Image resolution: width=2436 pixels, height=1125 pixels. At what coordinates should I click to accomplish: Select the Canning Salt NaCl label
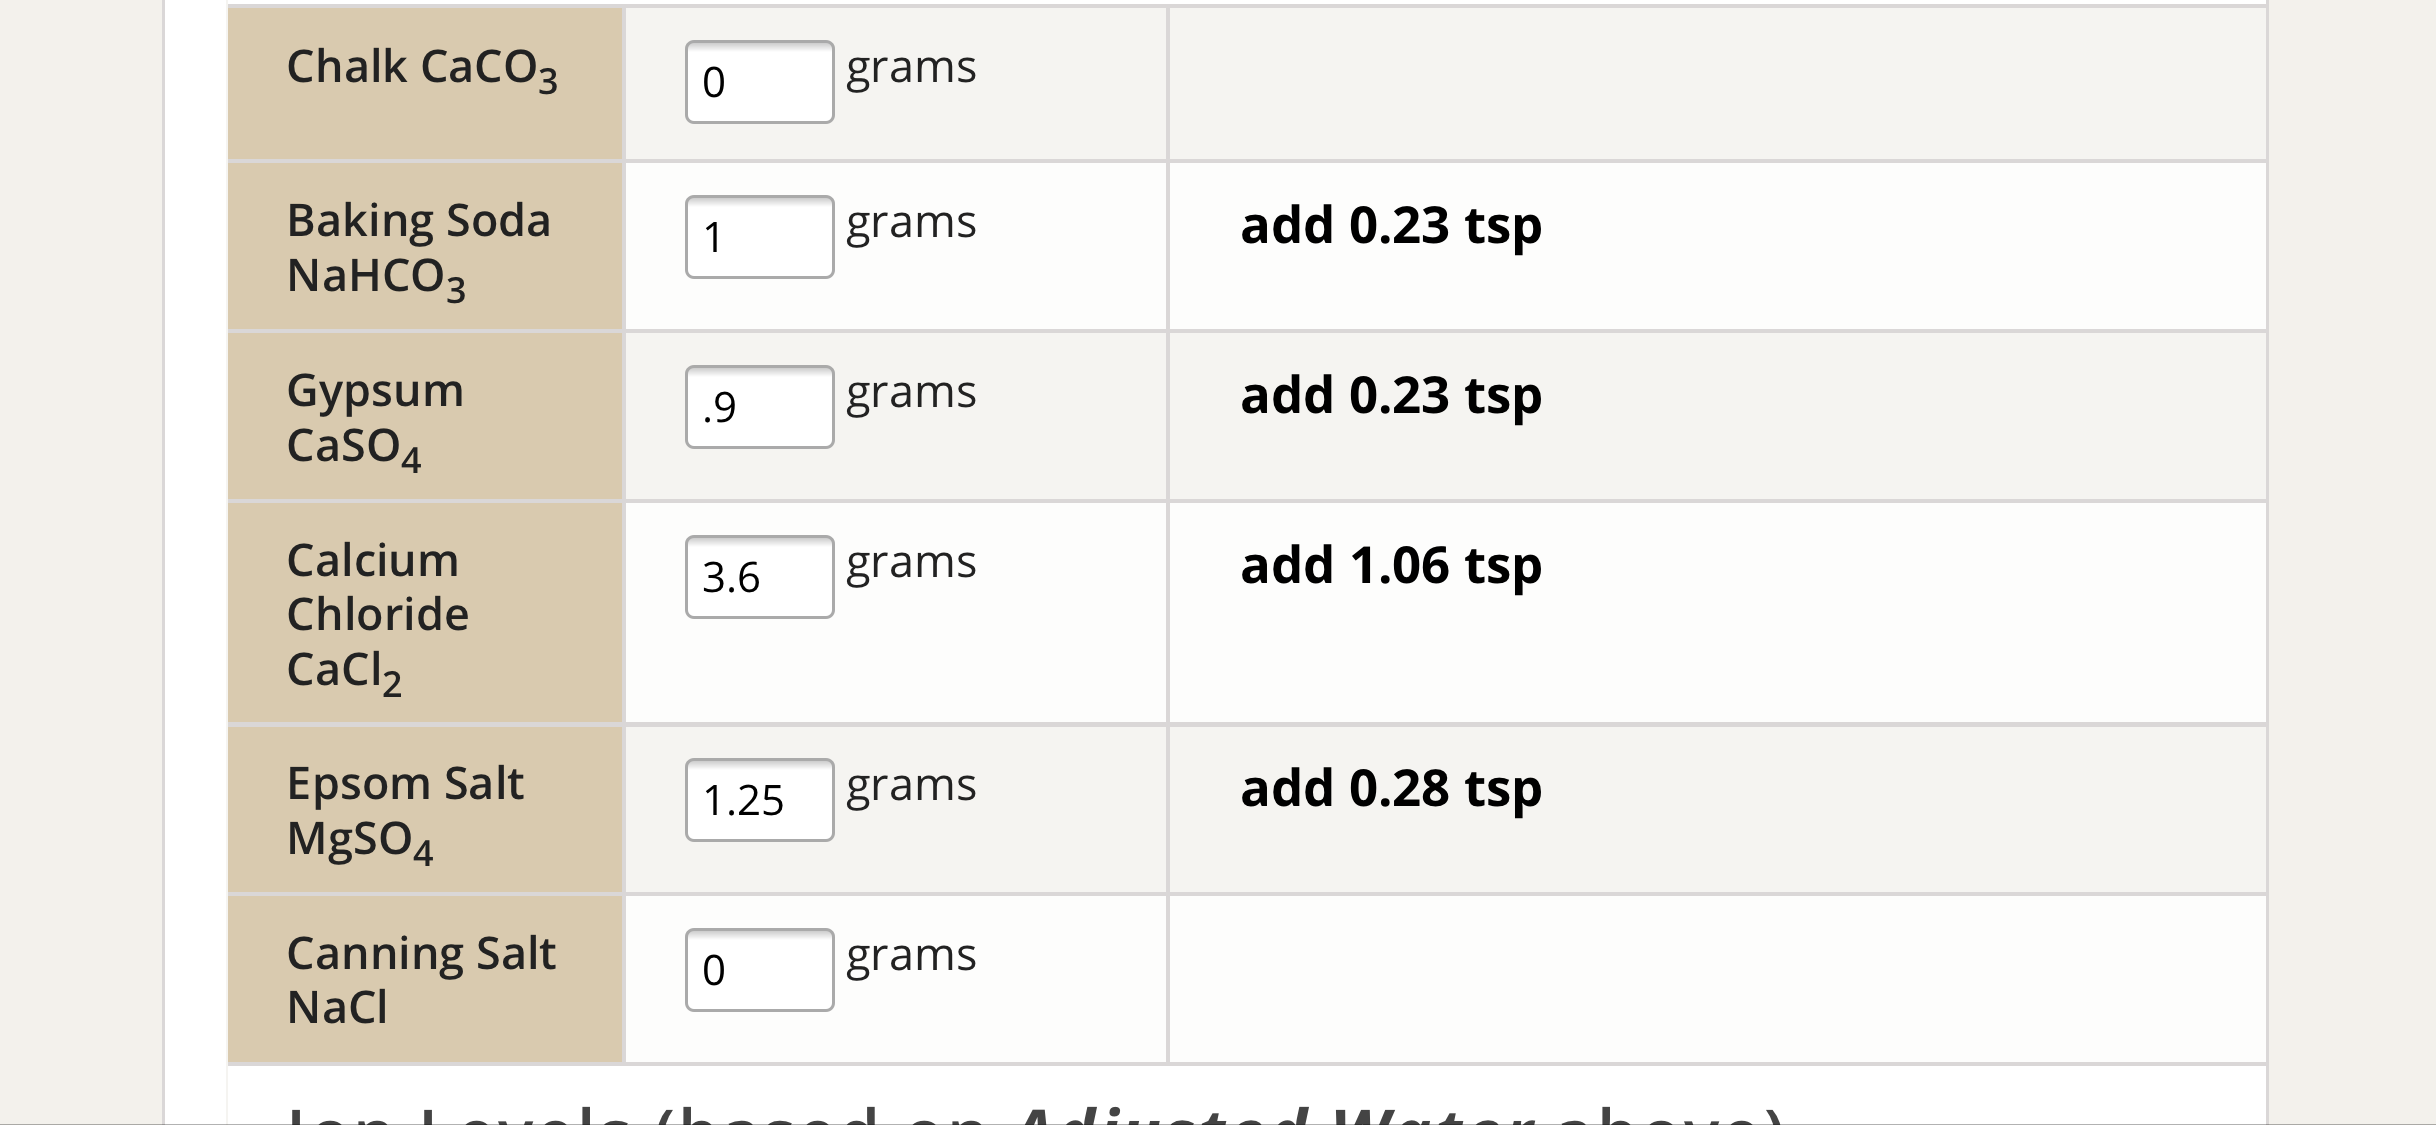[421, 980]
